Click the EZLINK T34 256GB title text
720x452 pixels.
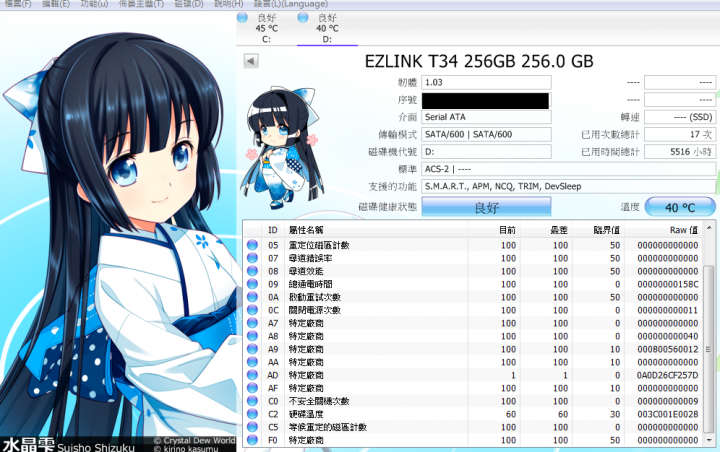[479, 61]
